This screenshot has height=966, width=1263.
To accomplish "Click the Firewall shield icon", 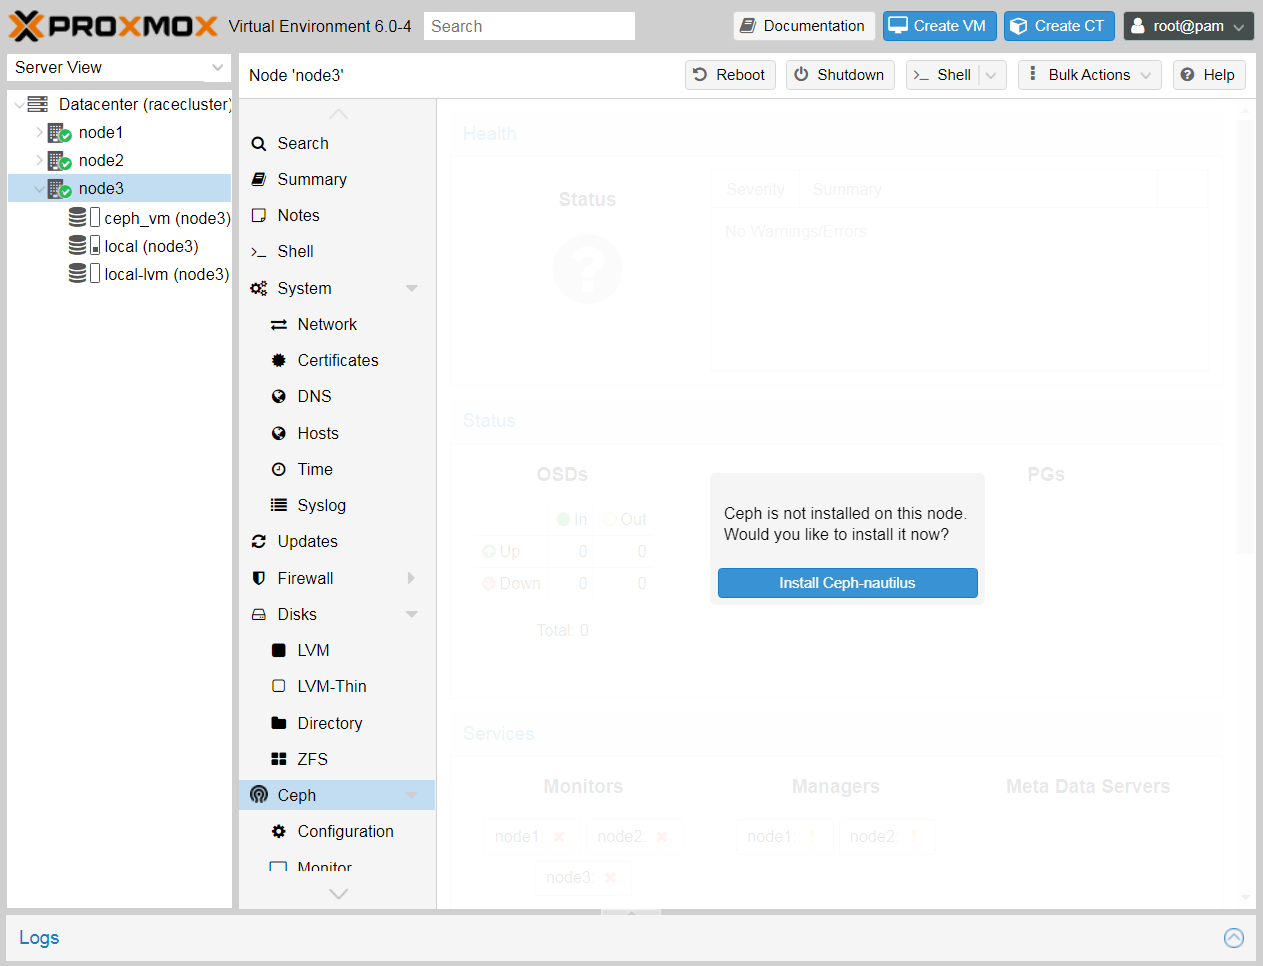I will pyautogui.click(x=259, y=578).
